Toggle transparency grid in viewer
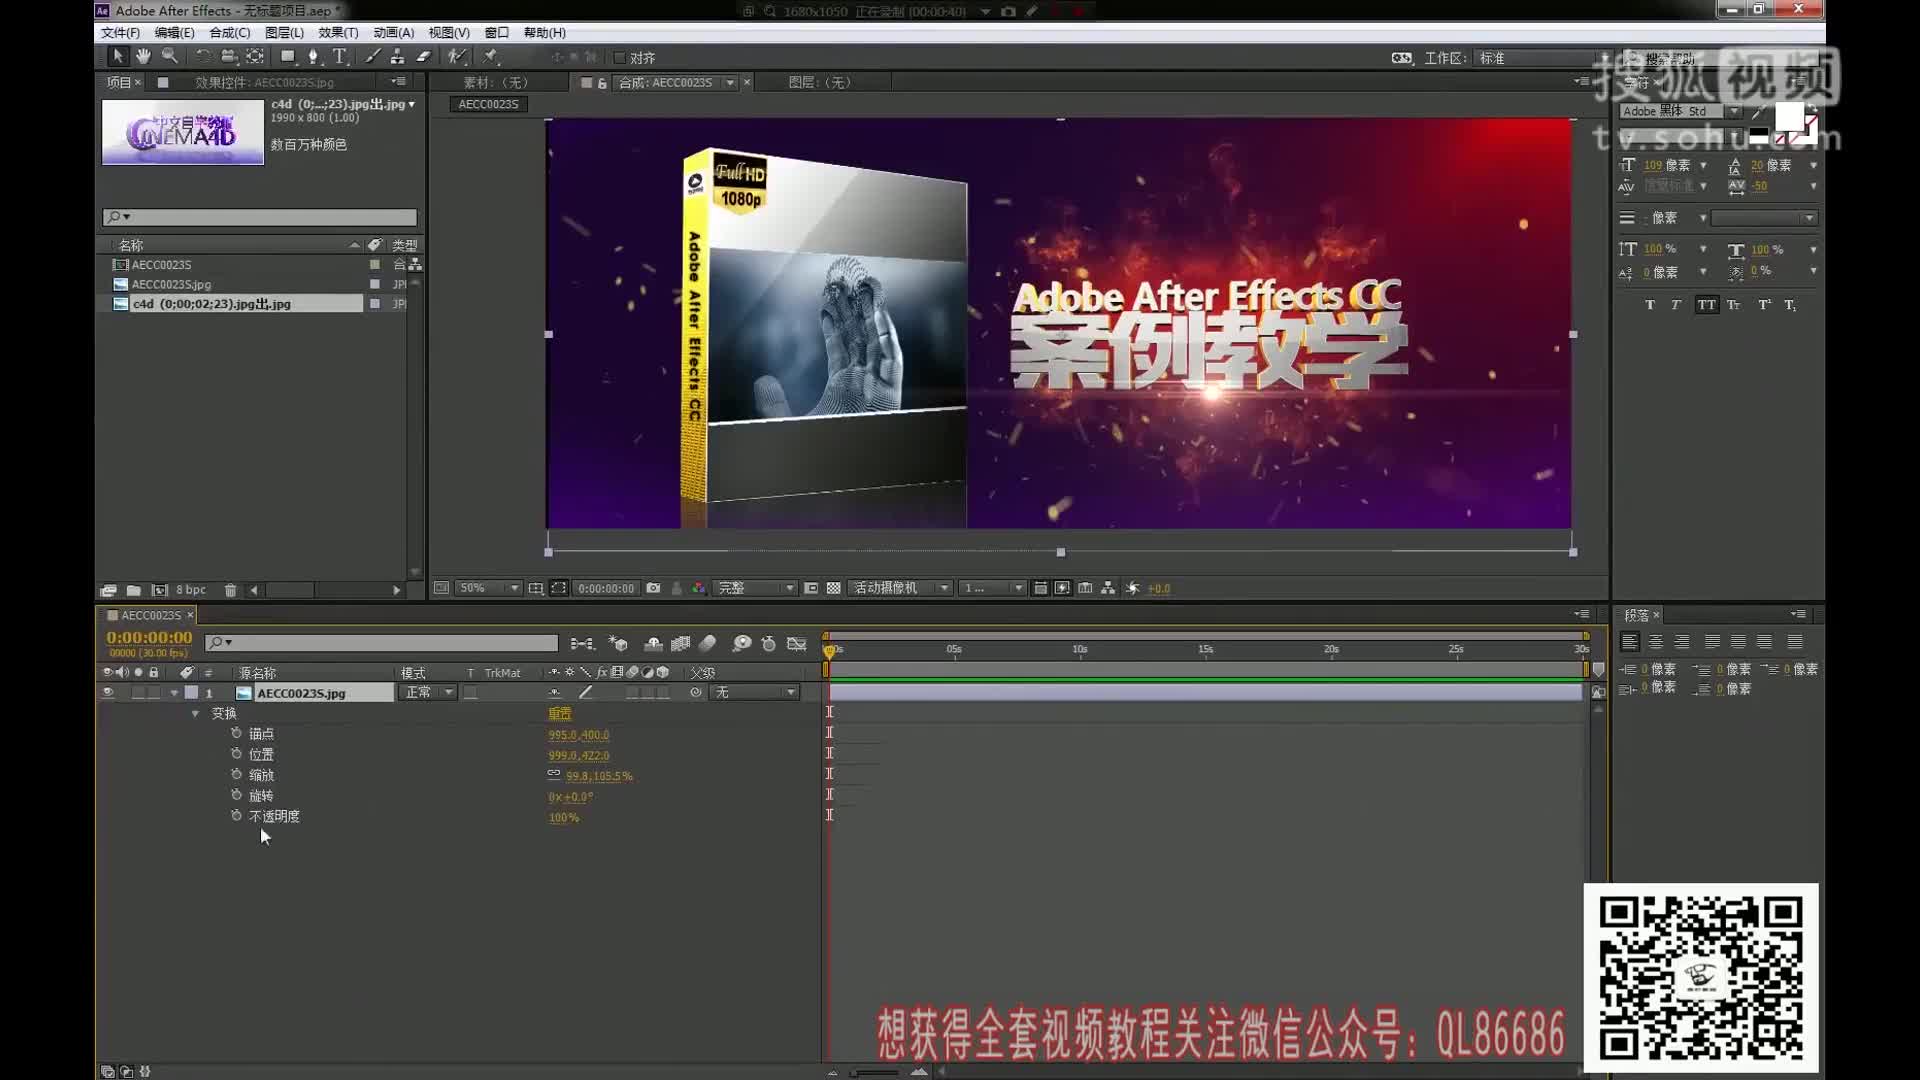The height and width of the screenshot is (1080, 1920). click(x=834, y=588)
